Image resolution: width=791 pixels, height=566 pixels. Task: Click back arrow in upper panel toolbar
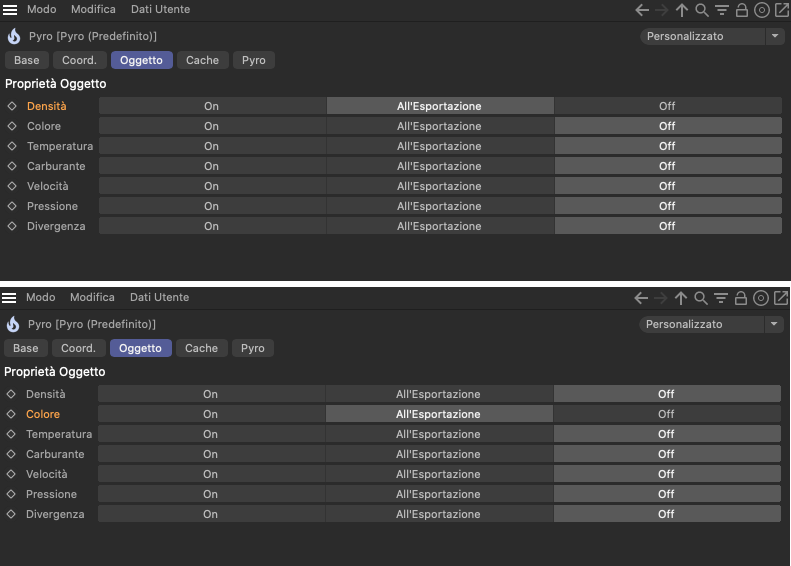point(642,10)
